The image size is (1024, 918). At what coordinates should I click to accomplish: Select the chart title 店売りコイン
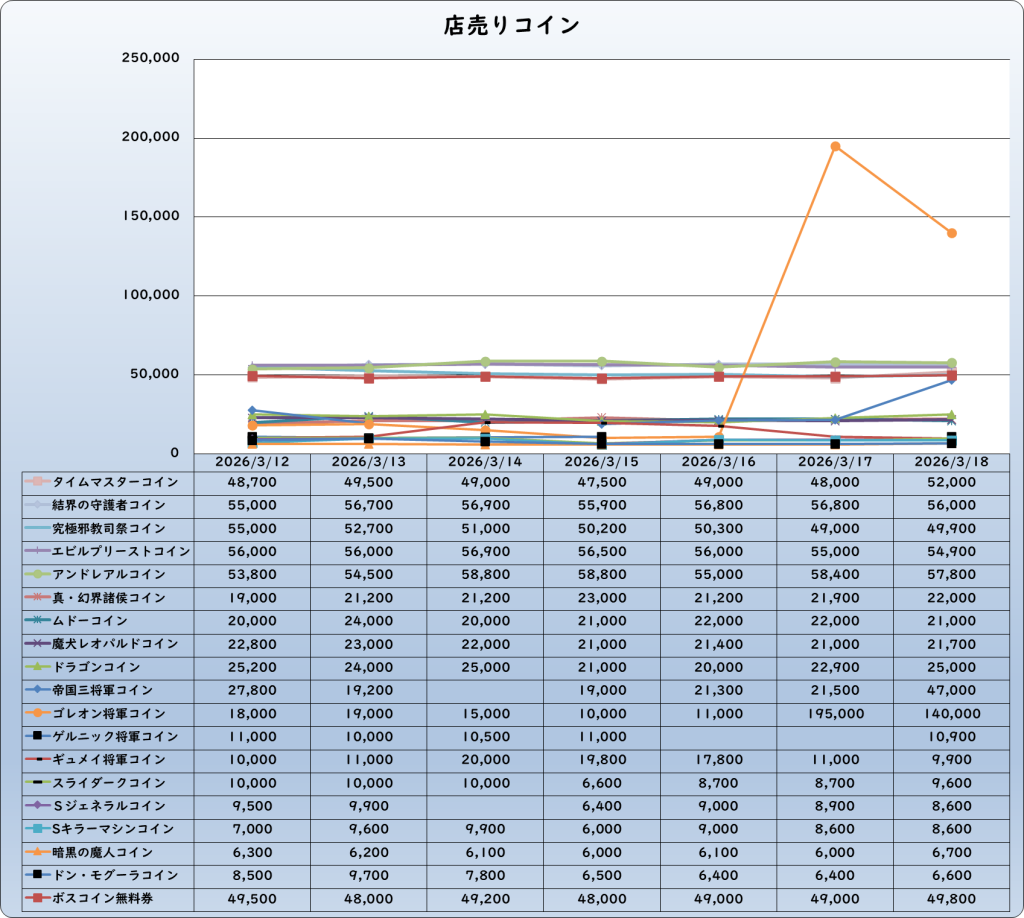[511, 27]
